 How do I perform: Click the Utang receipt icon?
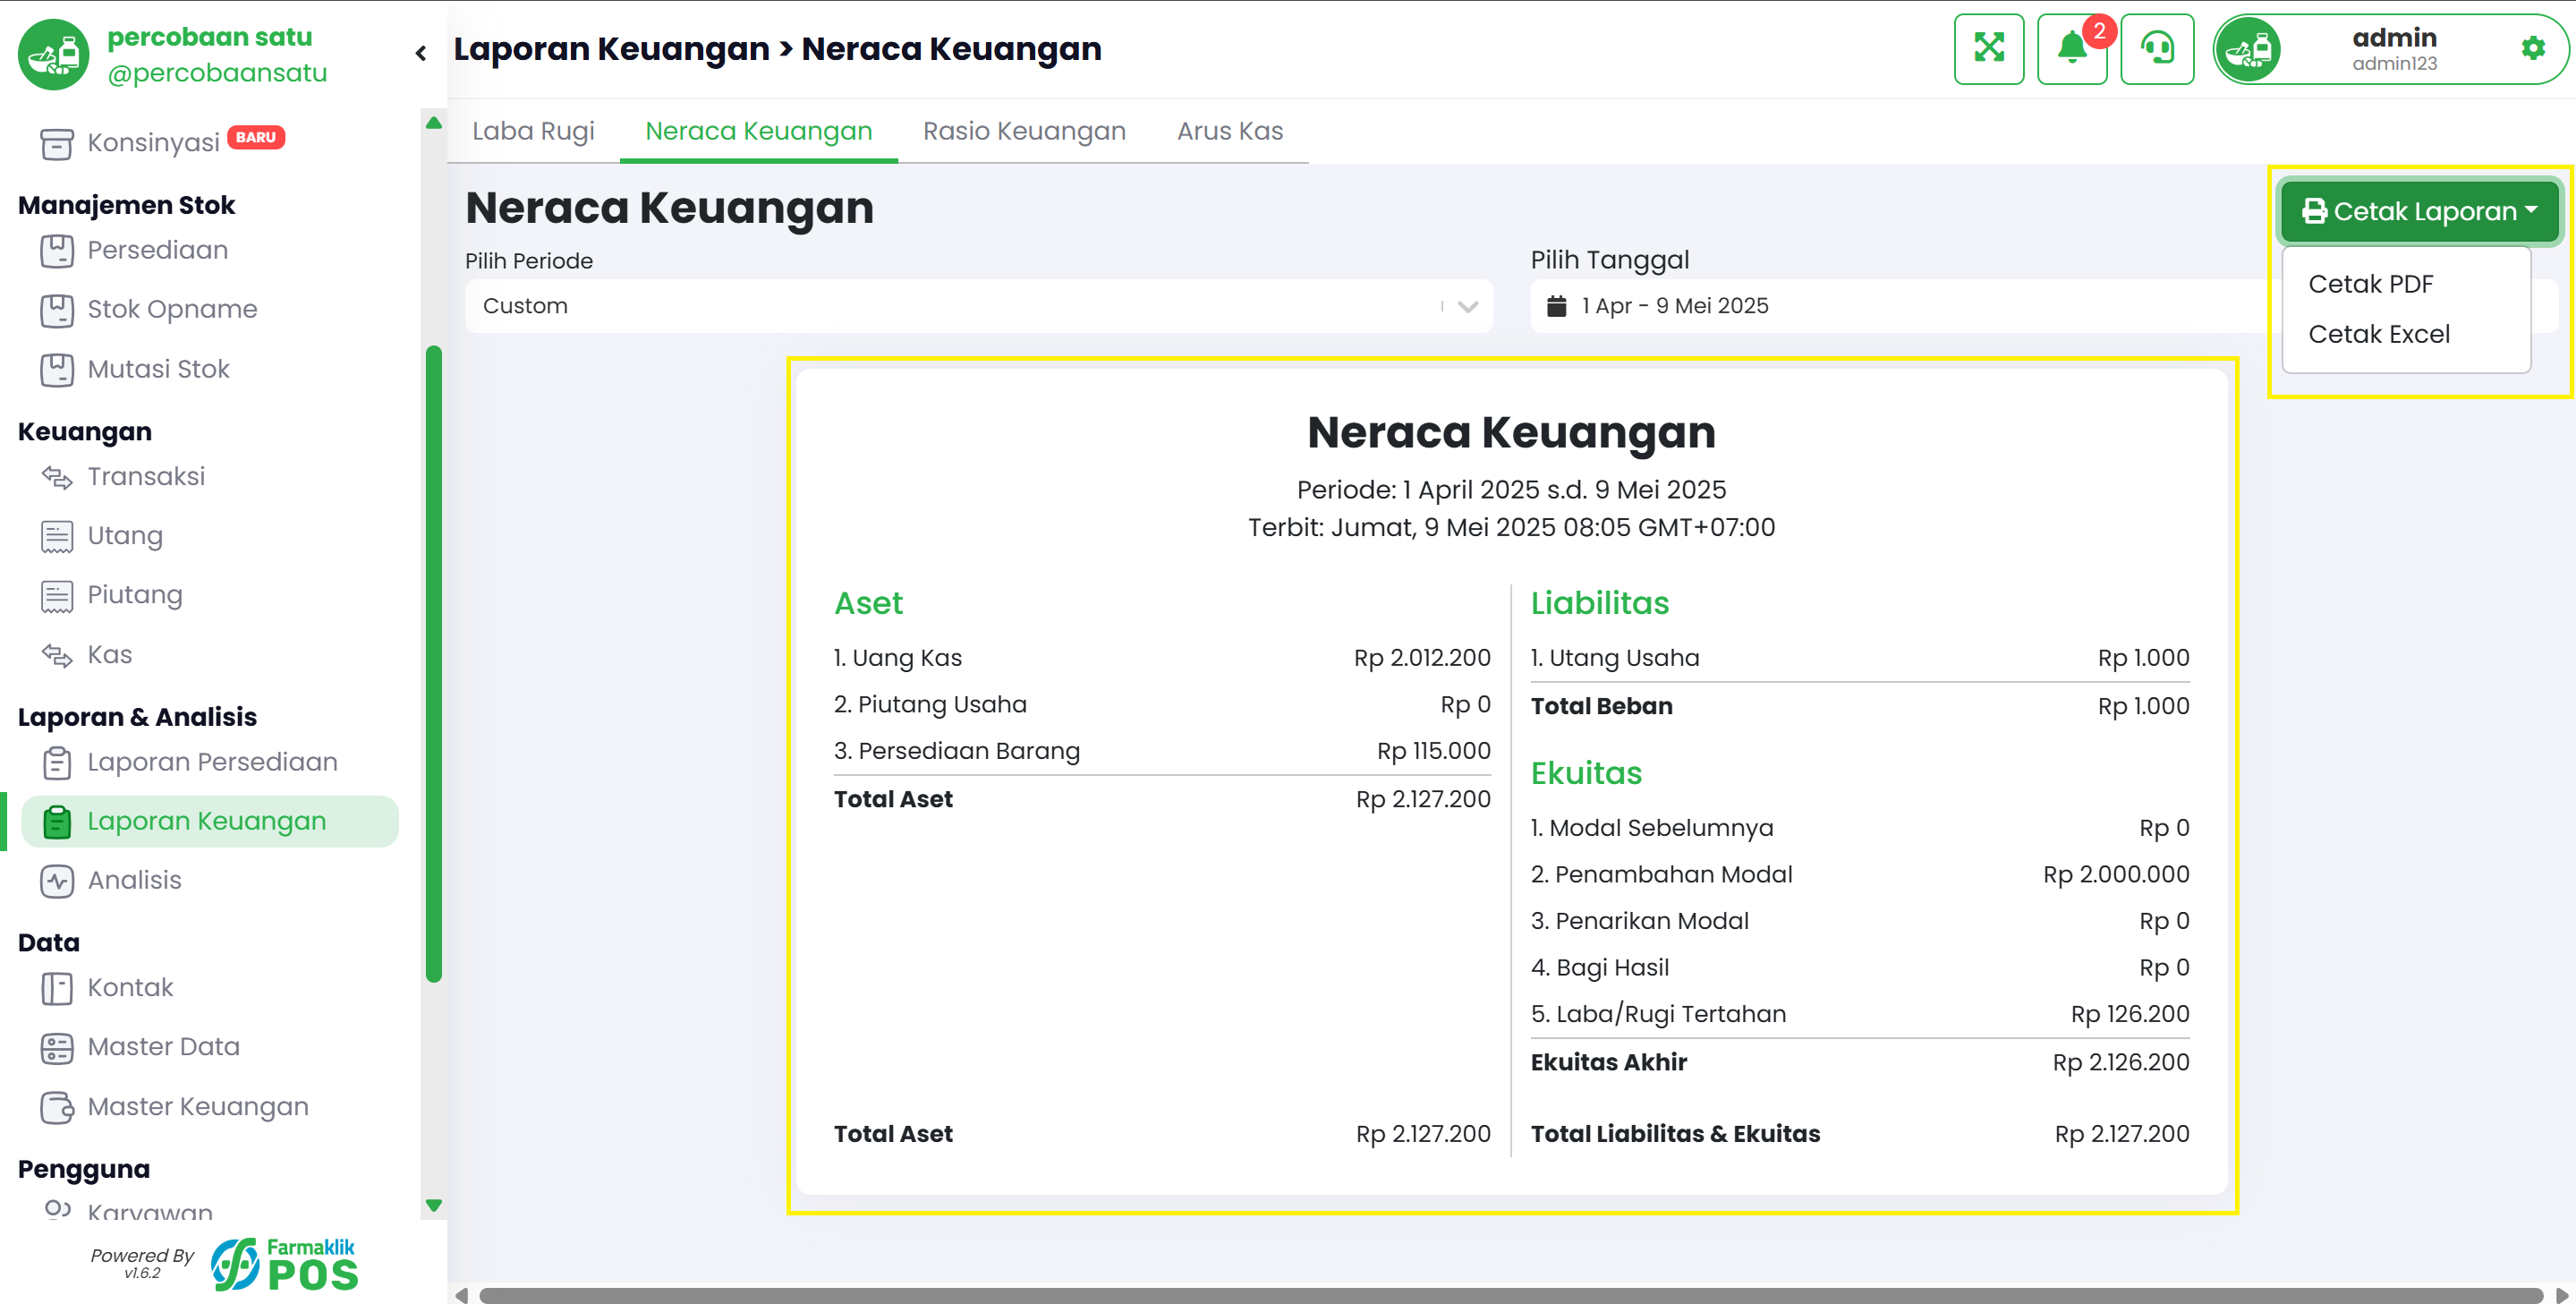(56, 537)
